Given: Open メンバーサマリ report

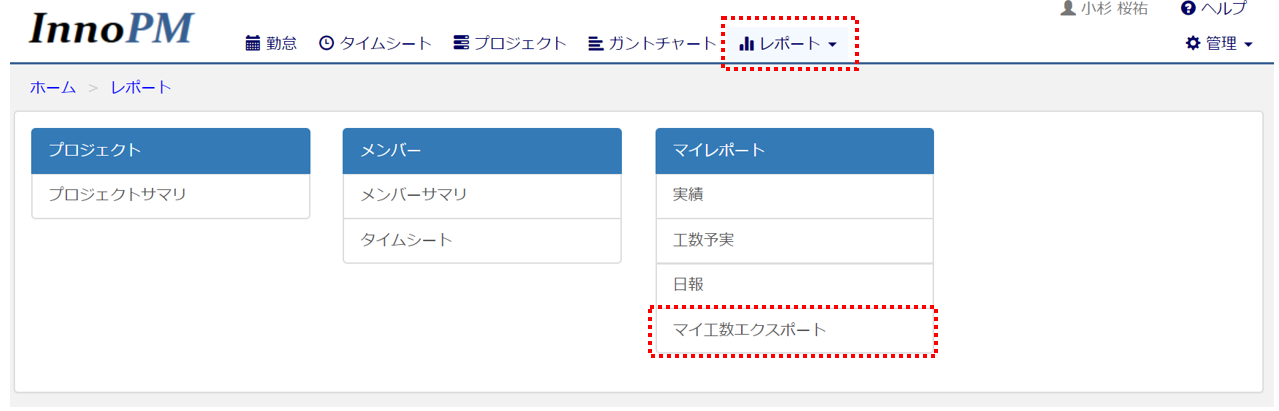Looking at the screenshot, I should (414, 195).
